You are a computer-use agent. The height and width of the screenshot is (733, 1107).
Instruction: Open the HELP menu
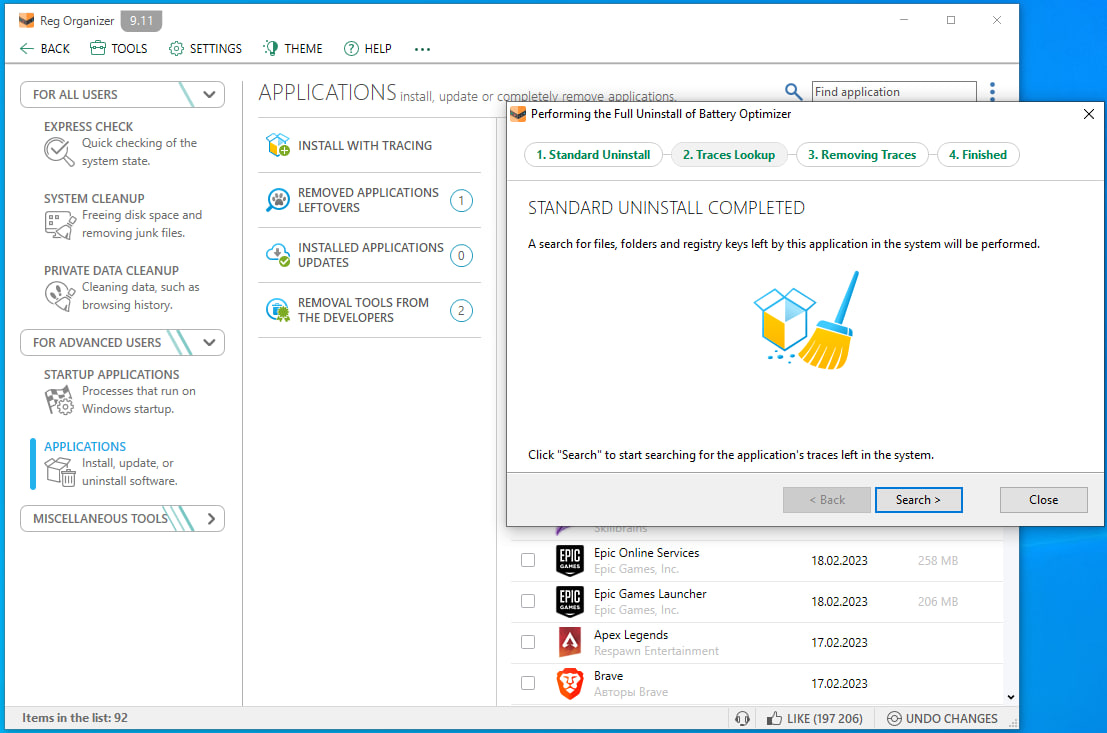[x=367, y=49]
